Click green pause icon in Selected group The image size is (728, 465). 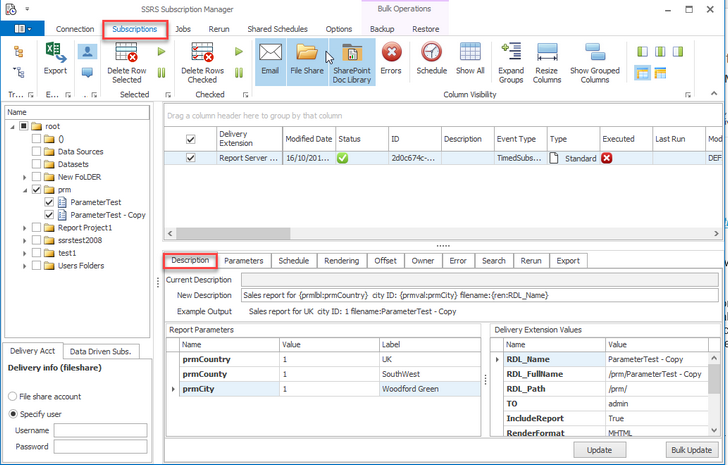click(162, 72)
